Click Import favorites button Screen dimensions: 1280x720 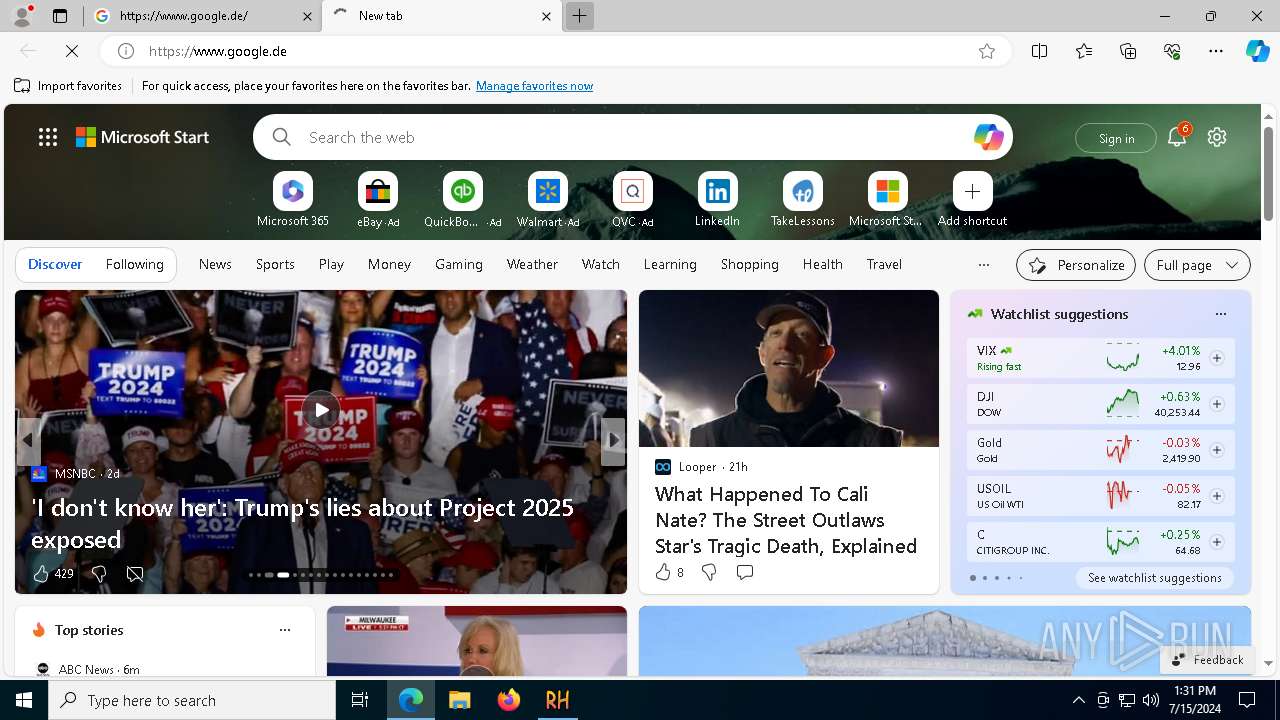(68, 86)
